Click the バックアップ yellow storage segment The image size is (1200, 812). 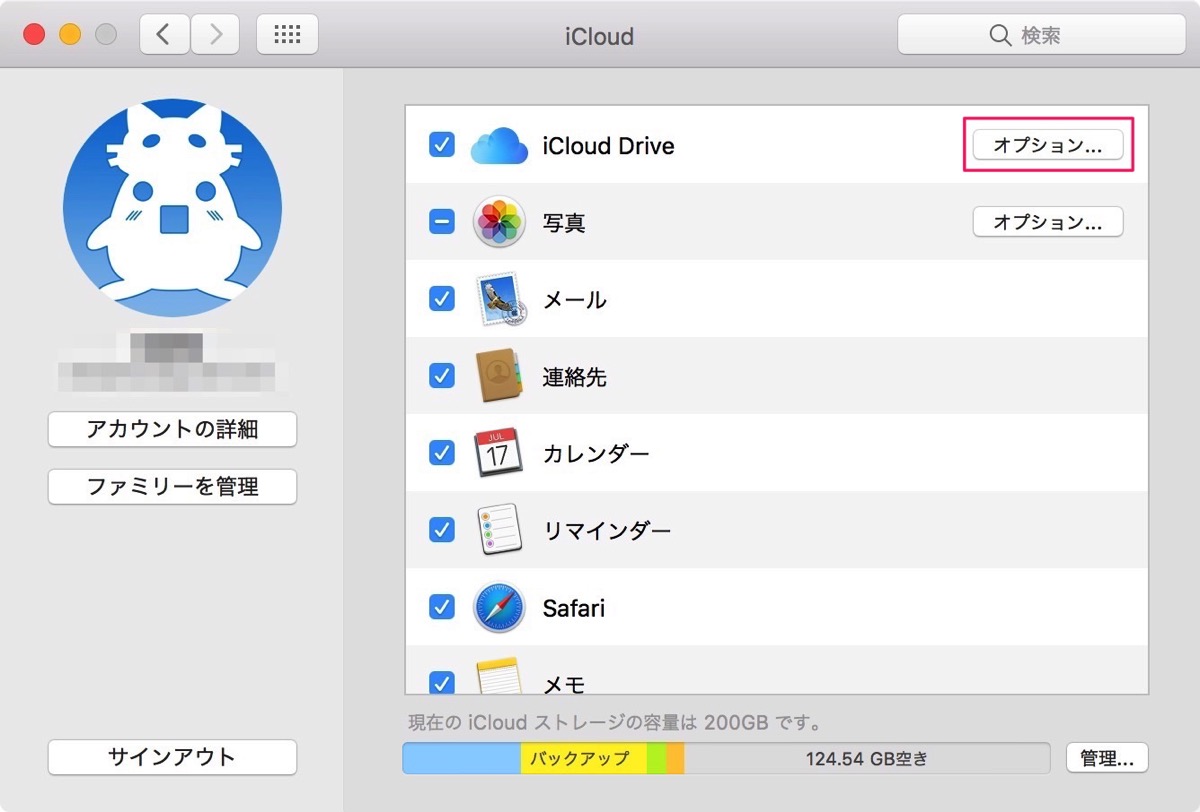(583, 758)
